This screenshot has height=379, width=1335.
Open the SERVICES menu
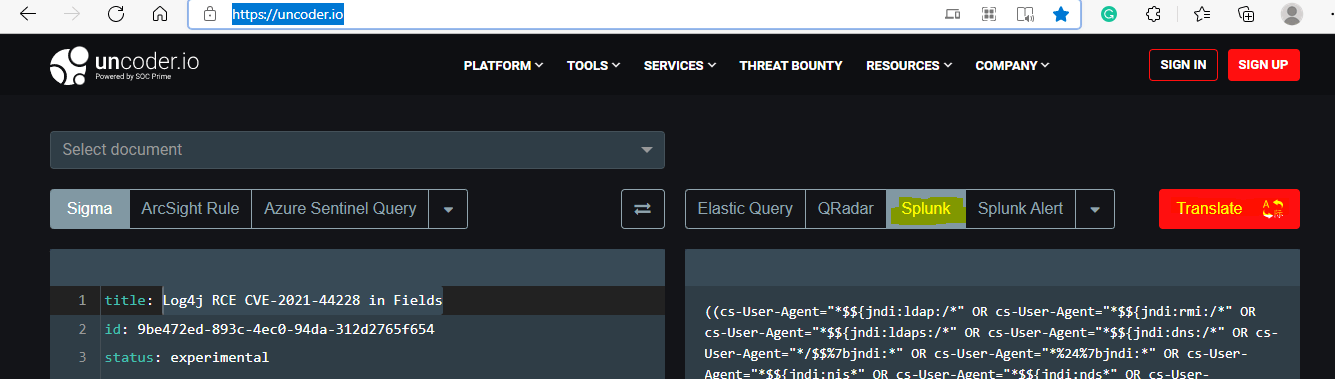point(680,66)
